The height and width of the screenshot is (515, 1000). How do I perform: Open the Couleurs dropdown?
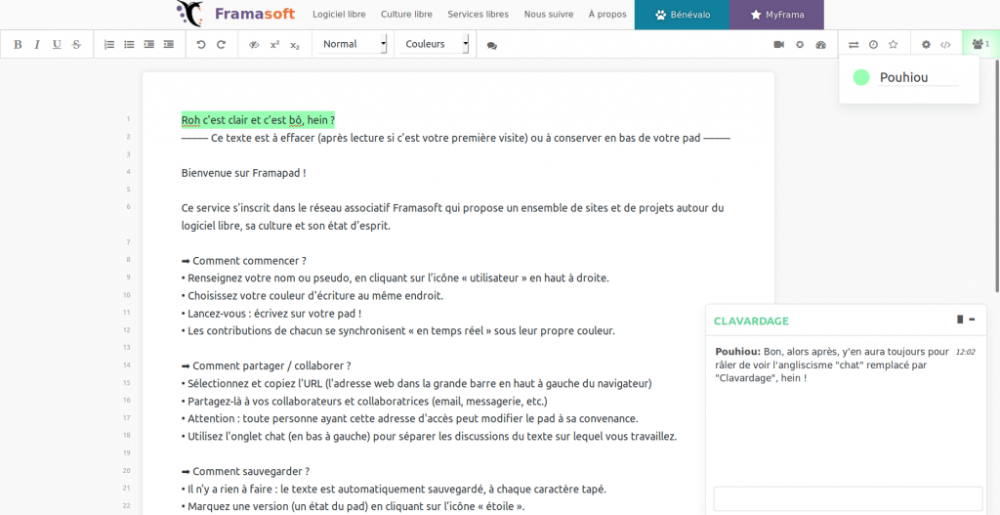(435, 44)
